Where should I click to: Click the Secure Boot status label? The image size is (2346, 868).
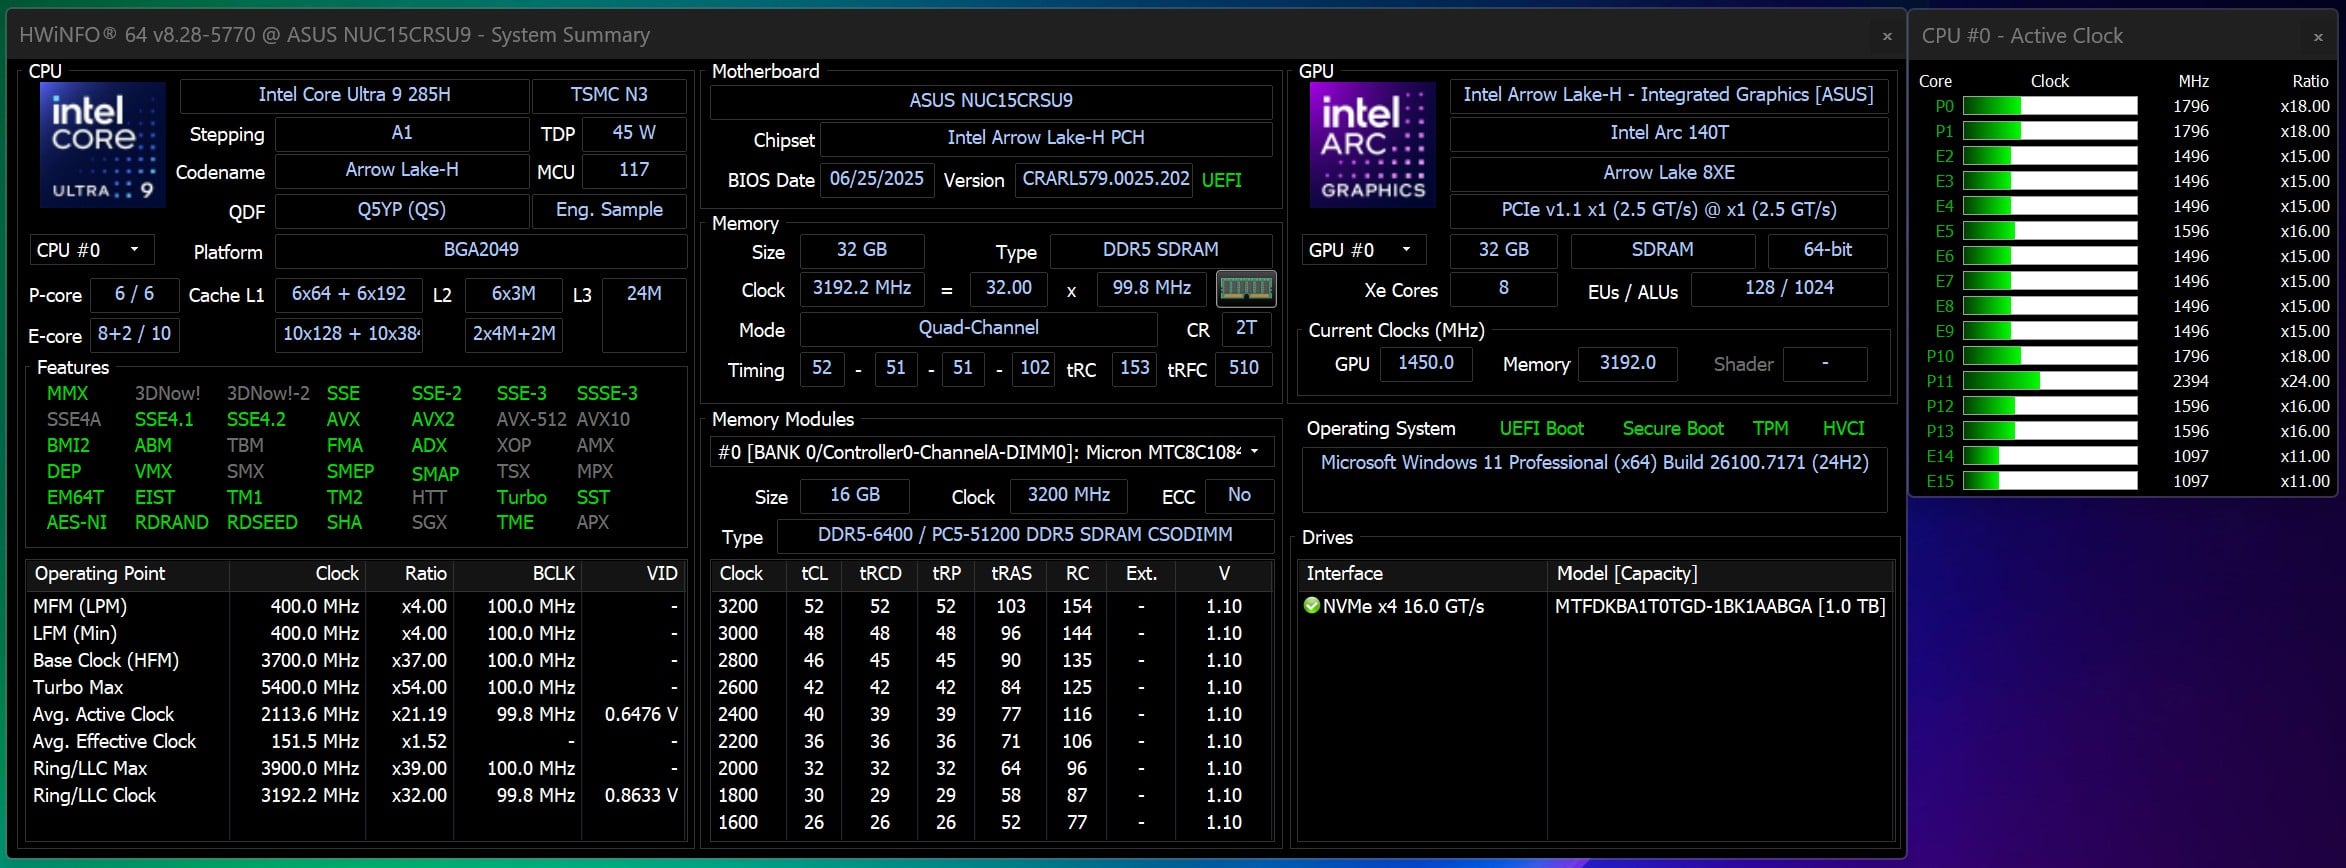1672,428
